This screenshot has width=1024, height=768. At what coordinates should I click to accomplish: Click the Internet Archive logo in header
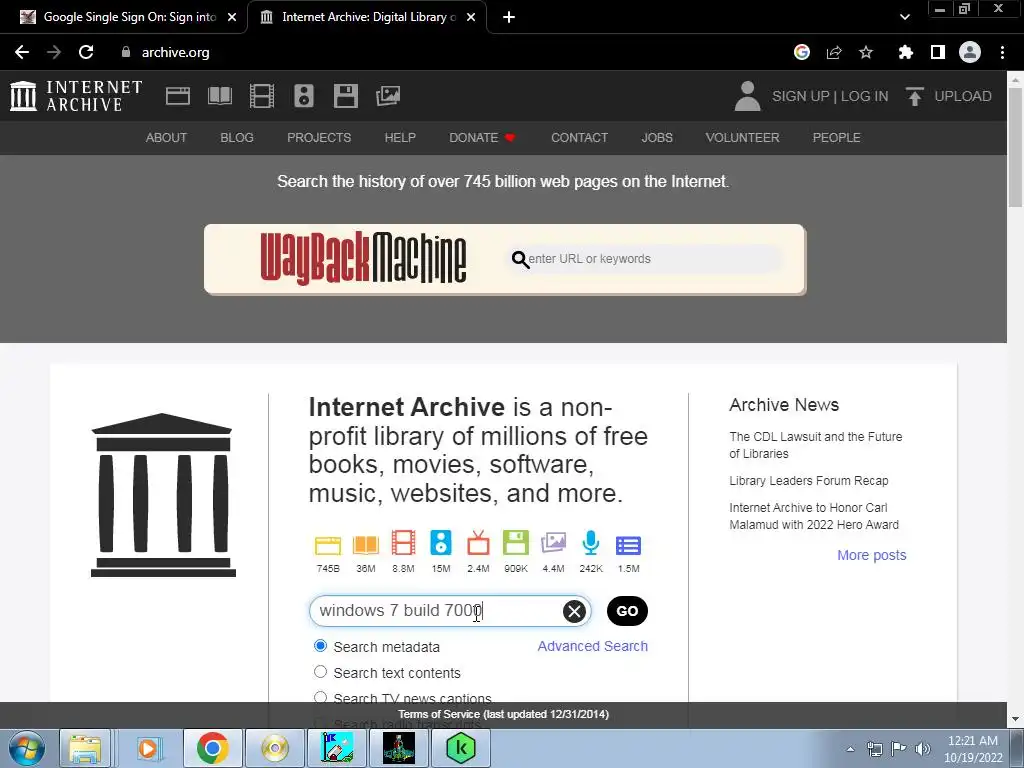(76, 96)
